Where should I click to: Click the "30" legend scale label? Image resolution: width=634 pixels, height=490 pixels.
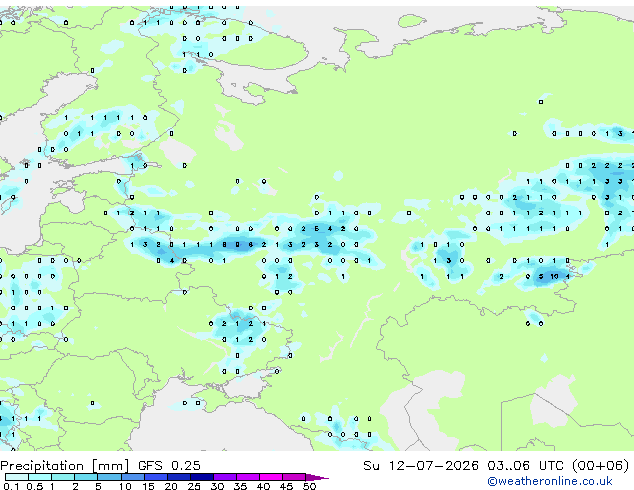click(217, 486)
